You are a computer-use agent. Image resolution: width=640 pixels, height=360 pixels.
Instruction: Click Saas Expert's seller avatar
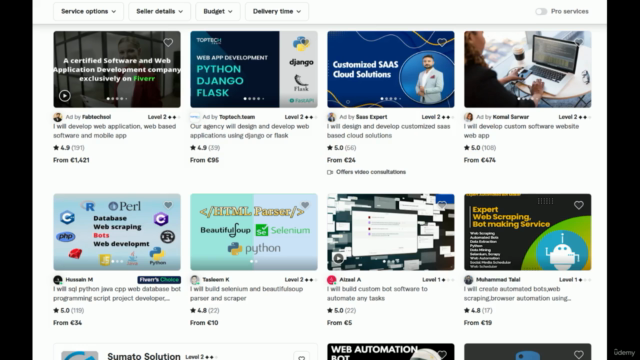pyautogui.click(x=332, y=117)
